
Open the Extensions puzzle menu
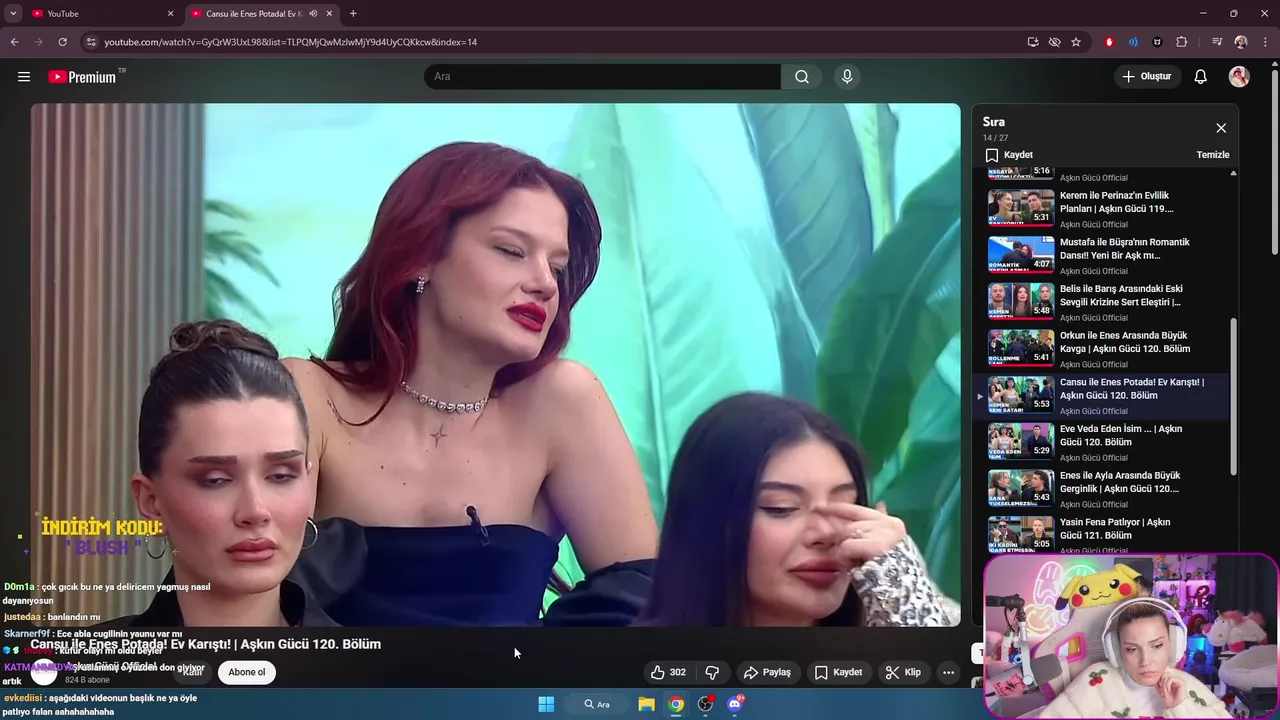[1182, 42]
